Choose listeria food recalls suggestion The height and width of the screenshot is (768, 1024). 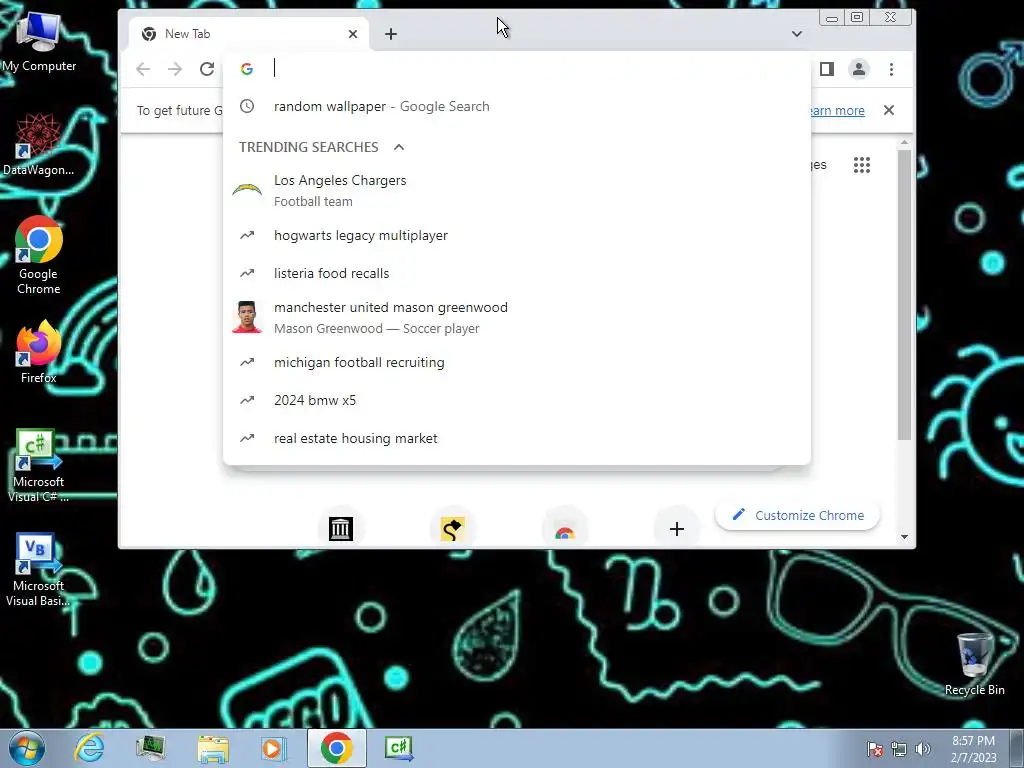[x=517, y=274]
